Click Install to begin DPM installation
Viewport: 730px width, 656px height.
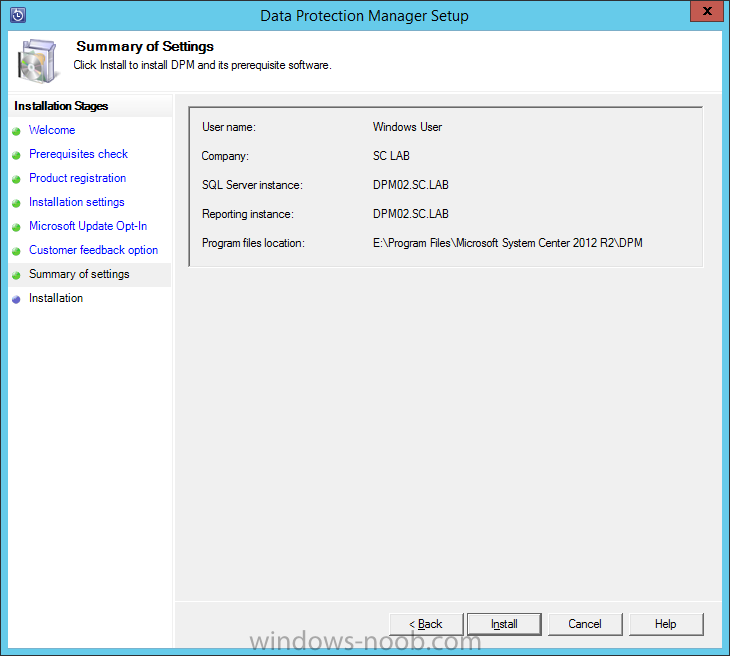504,624
